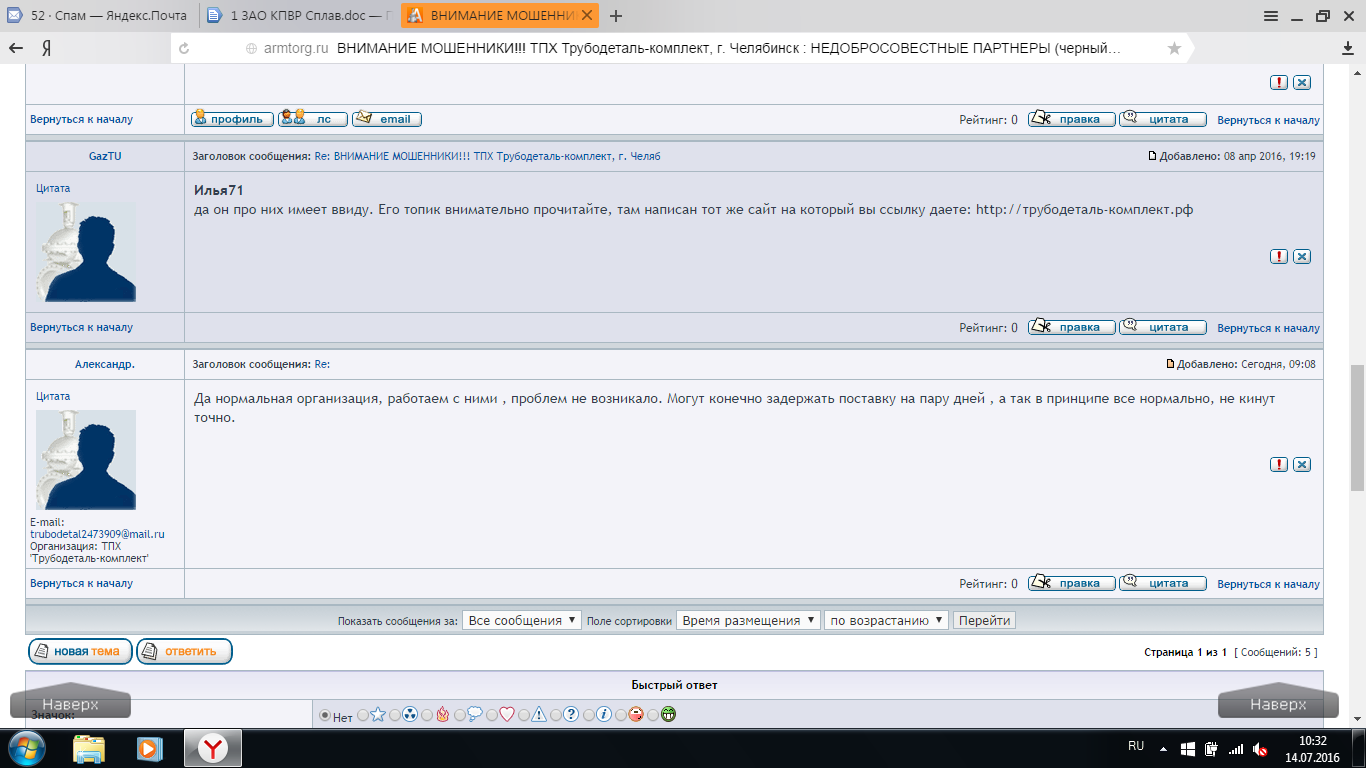The width and height of the screenshot is (1366, 768).
Task: Click the browser back arrow
Action: coord(16,48)
